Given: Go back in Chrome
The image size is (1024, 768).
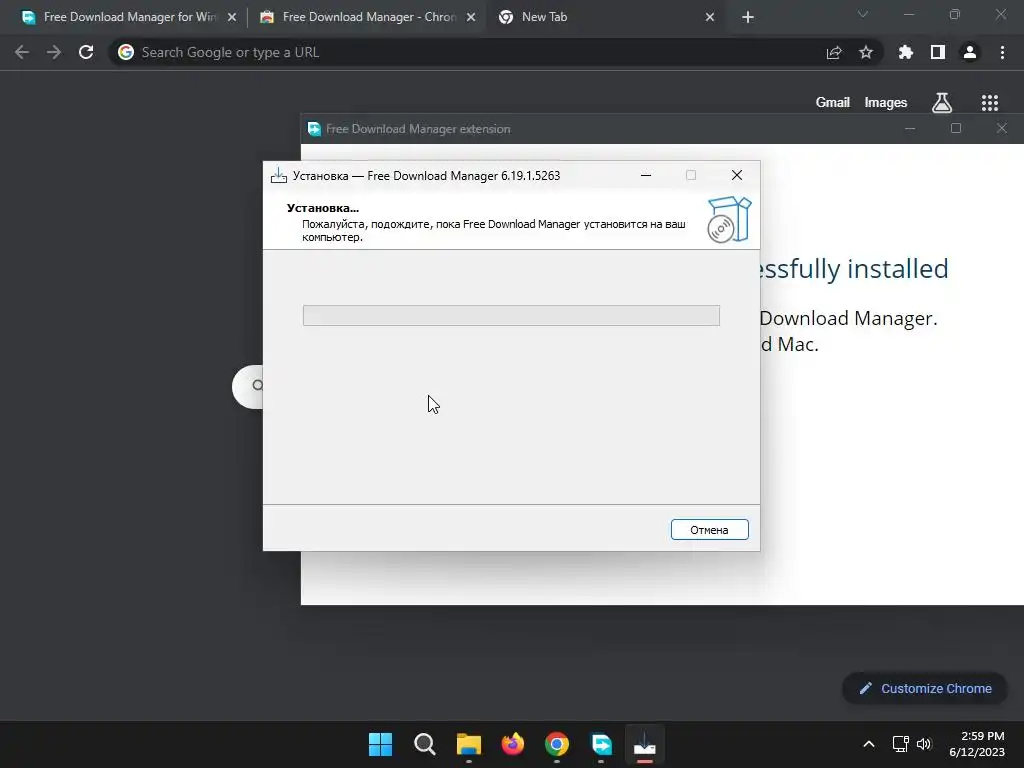Looking at the screenshot, I should click(x=22, y=52).
